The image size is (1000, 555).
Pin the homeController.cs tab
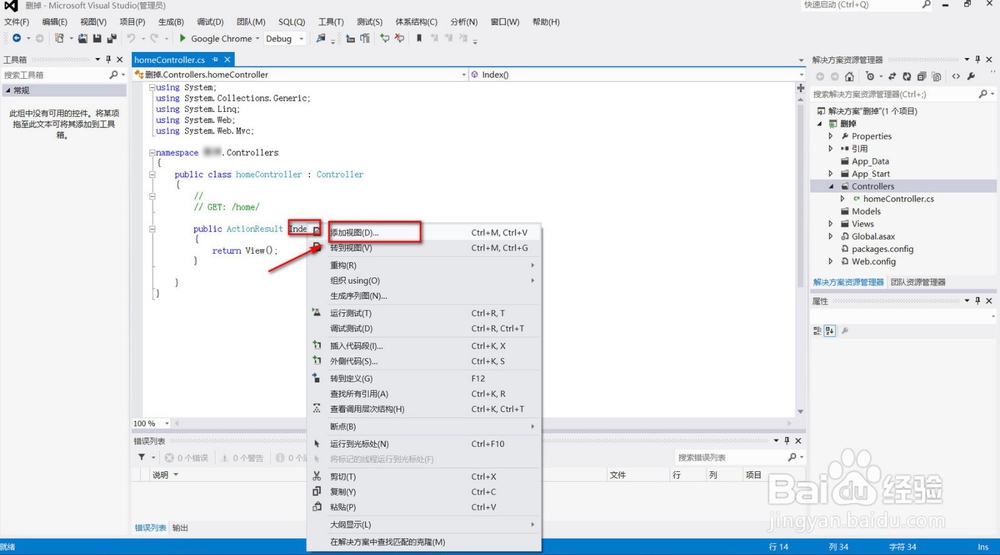point(216,59)
